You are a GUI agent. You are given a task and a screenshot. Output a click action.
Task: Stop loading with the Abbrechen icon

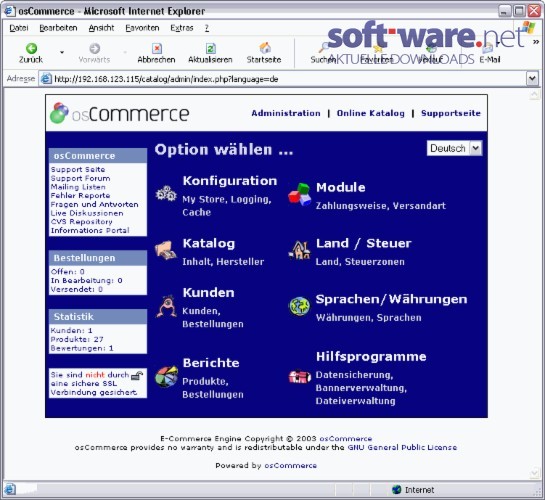tap(157, 48)
